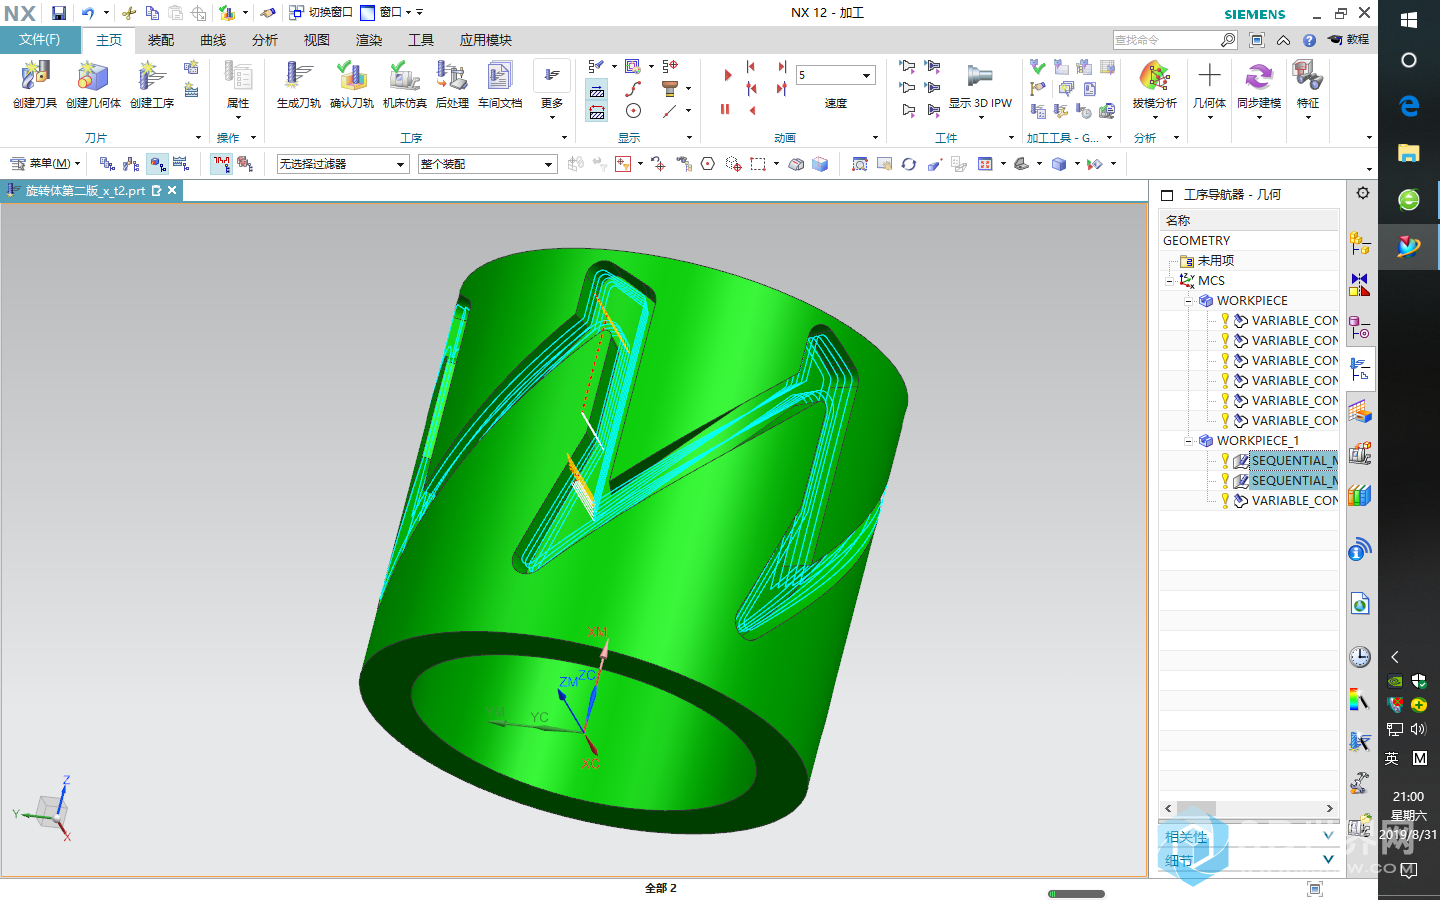Screen dimensions: 1440x900
Task: Click Synchronous Modeling (同步建模) icon
Action: coord(1258,77)
